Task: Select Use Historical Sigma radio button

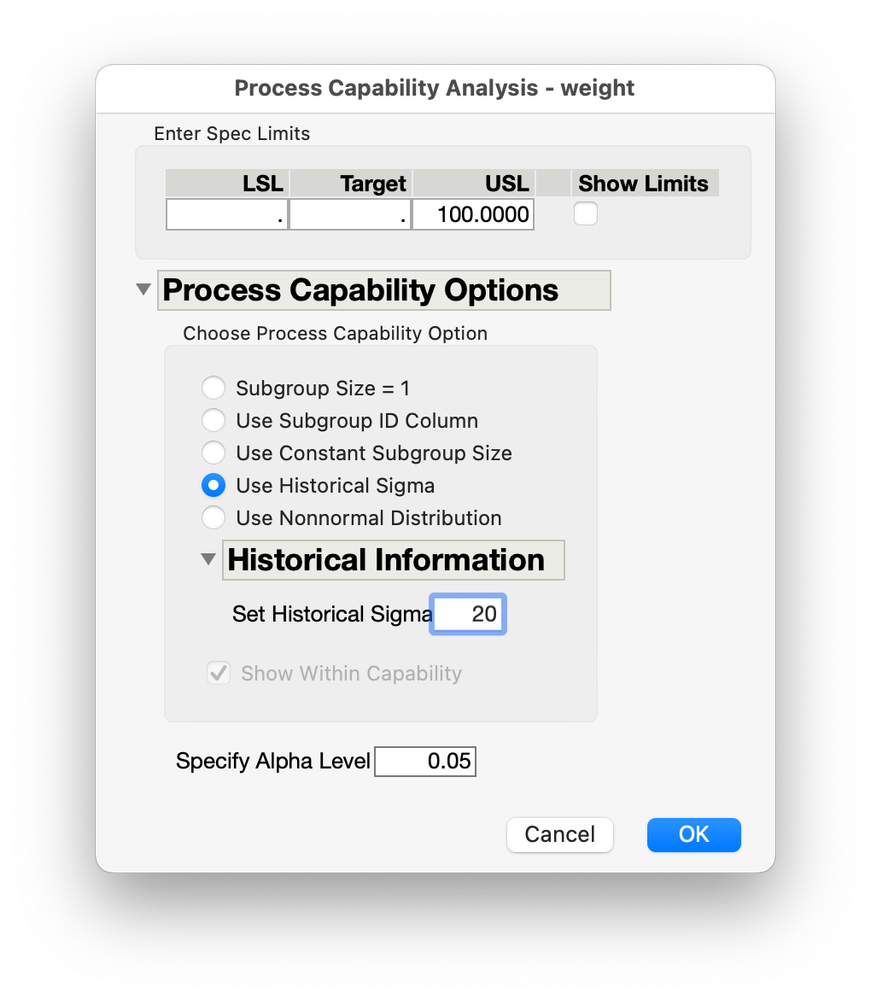Action: pyautogui.click(x=213, y=485)
